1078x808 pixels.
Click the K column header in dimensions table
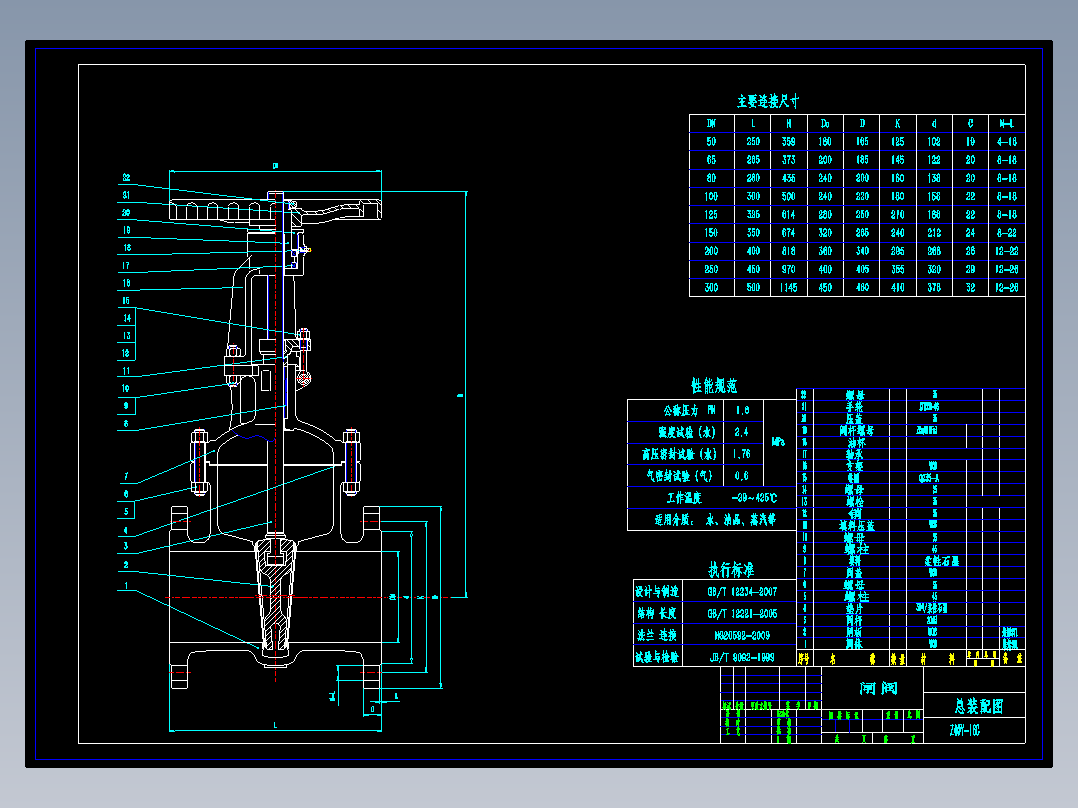pyautogui.click(x=897, y=124)
